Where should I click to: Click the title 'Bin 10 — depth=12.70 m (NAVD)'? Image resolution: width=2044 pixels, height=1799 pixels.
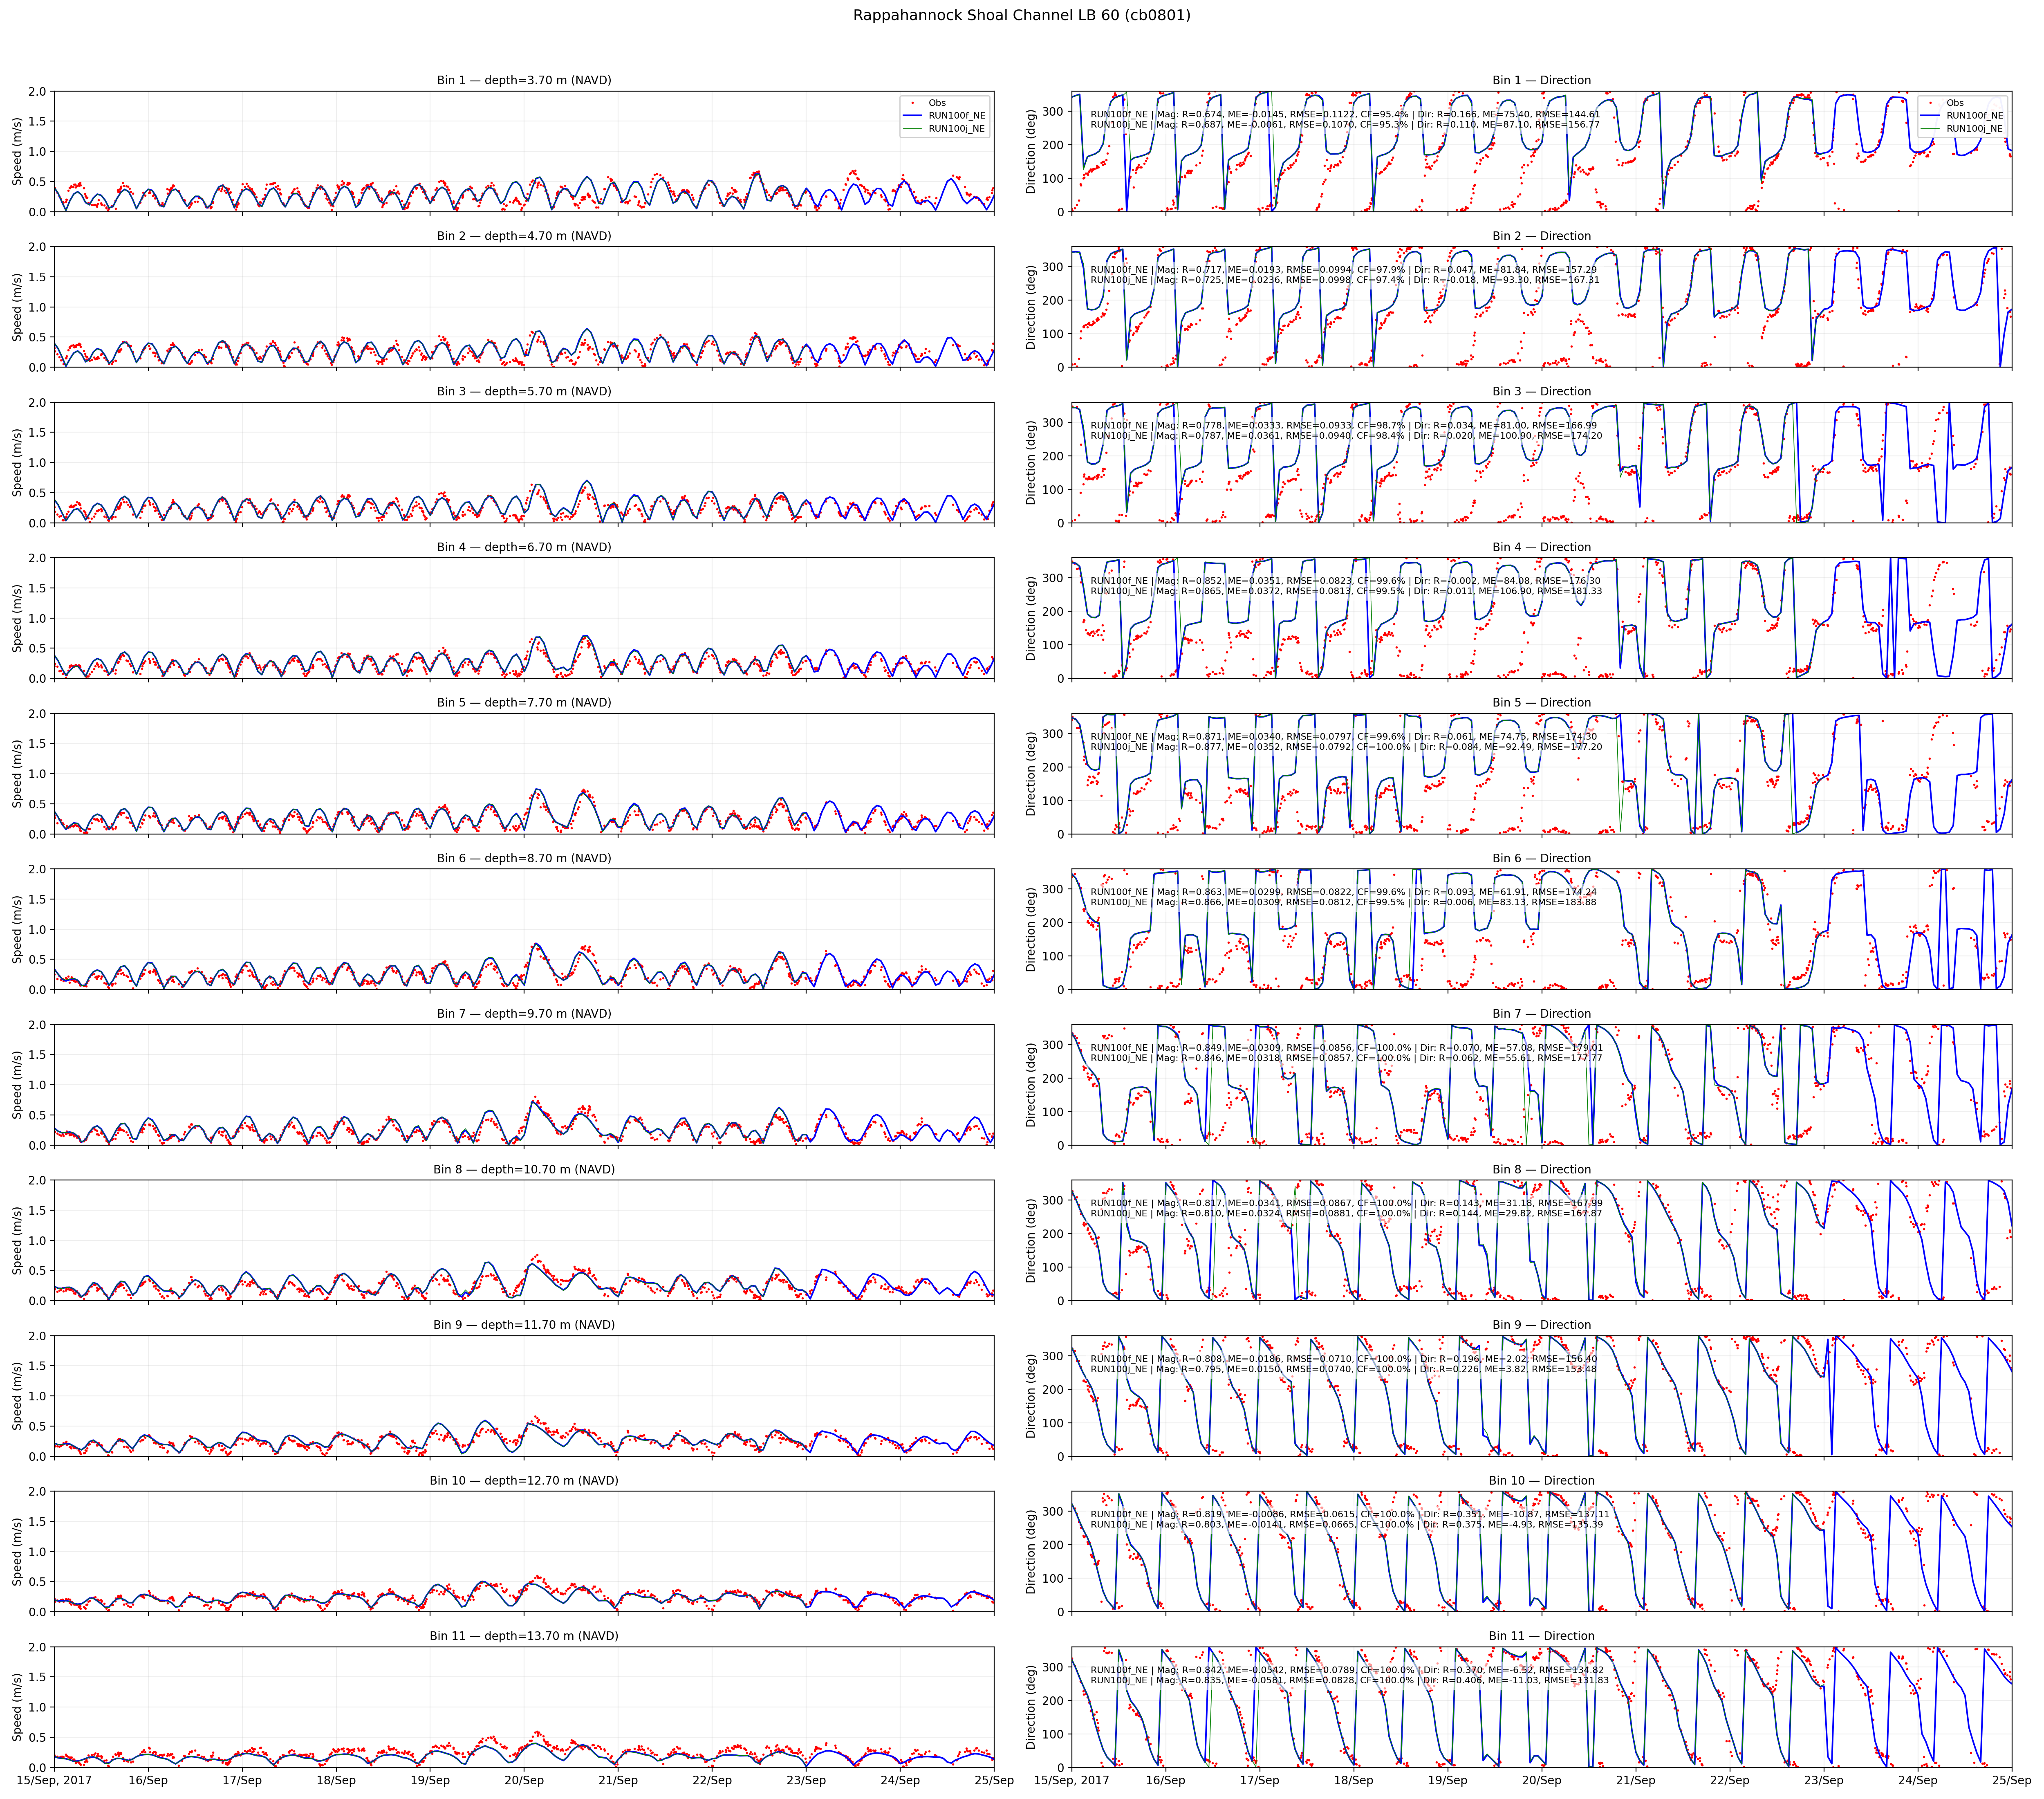coord(524,1480)
